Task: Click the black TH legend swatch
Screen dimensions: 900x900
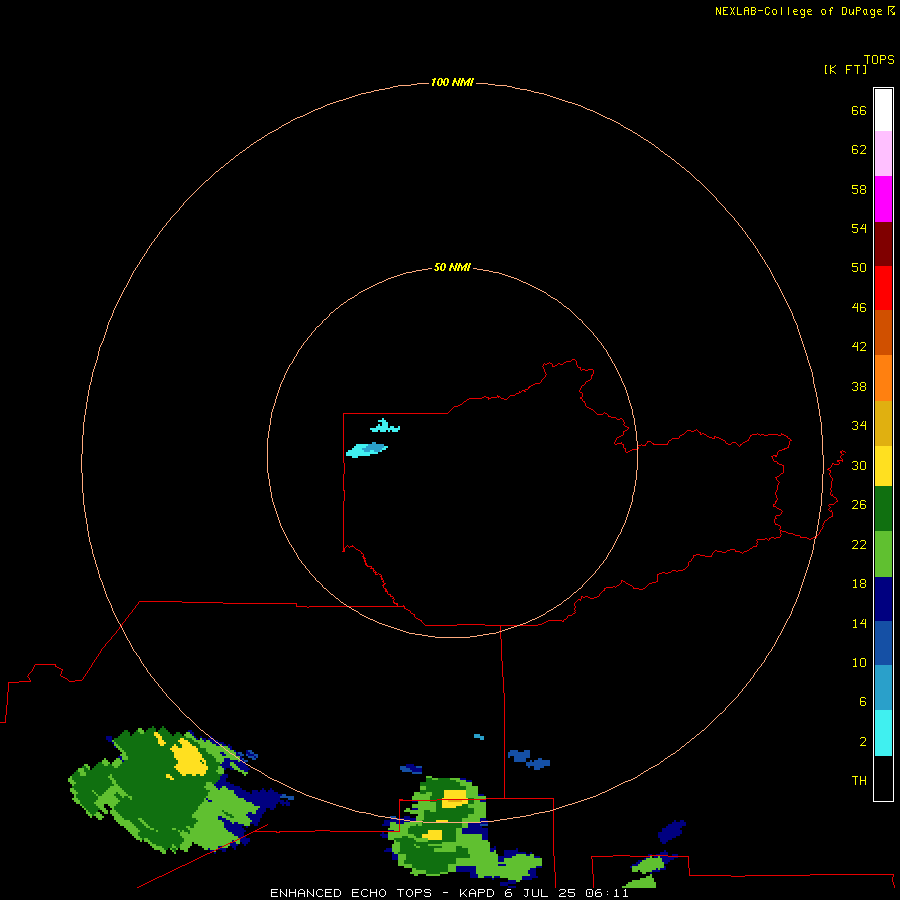Action: [x=883, y=778]
